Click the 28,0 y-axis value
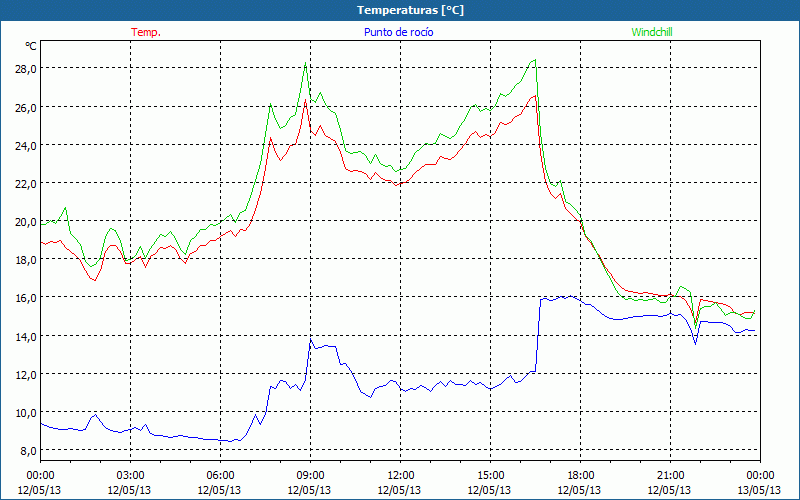 pos(26,69)
